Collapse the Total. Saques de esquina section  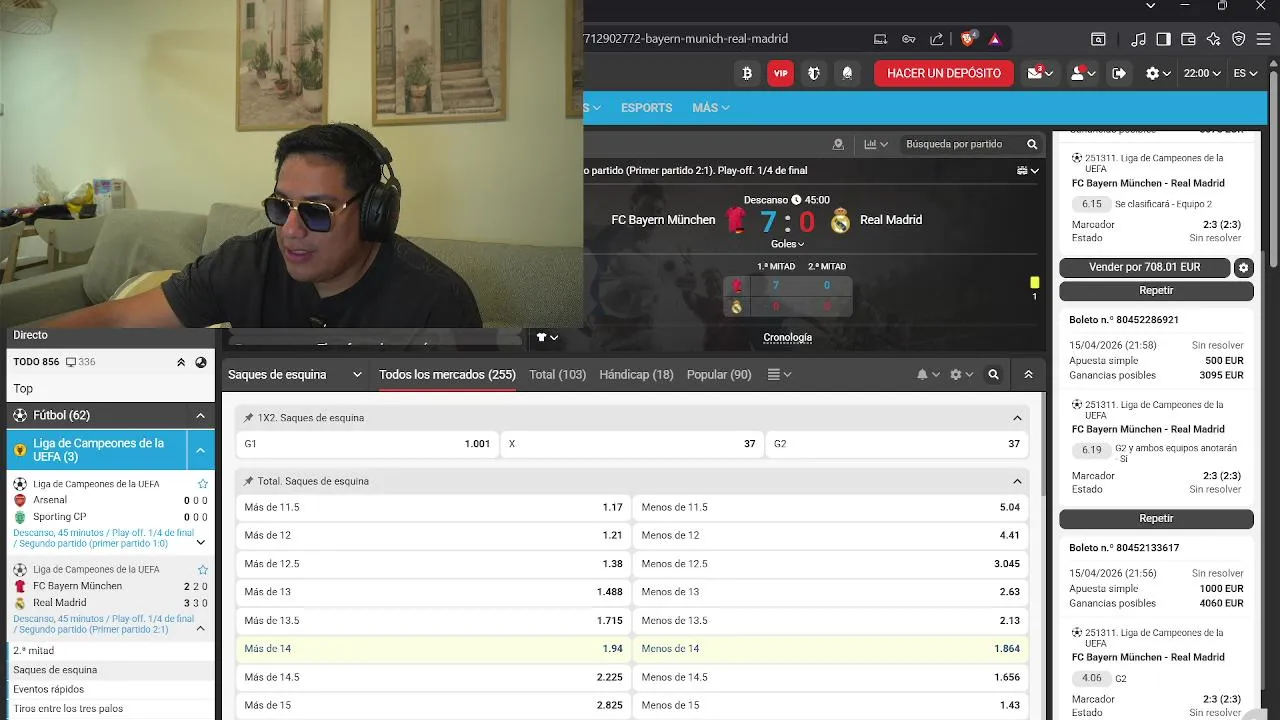click(x=1017, y=481)
